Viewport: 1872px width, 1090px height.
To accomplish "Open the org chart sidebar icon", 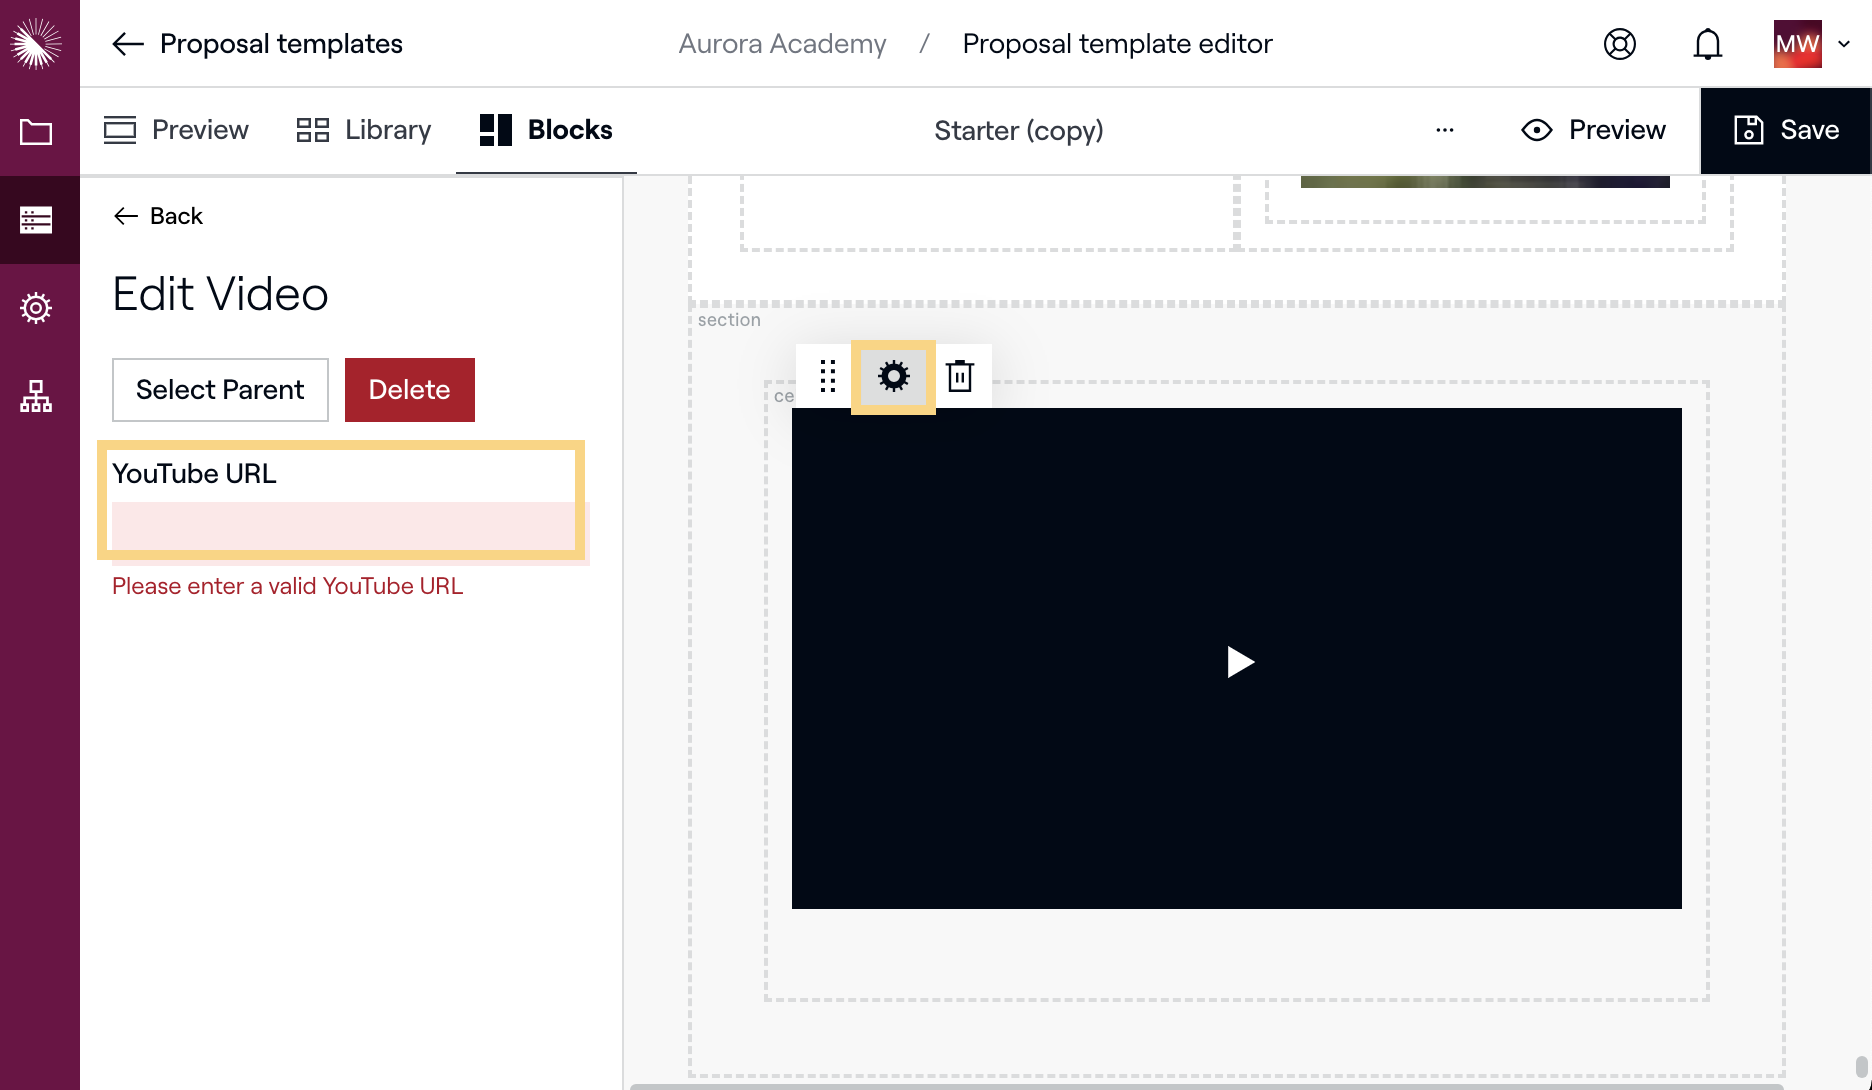I will pyautogui.click(x=37, y=397).
